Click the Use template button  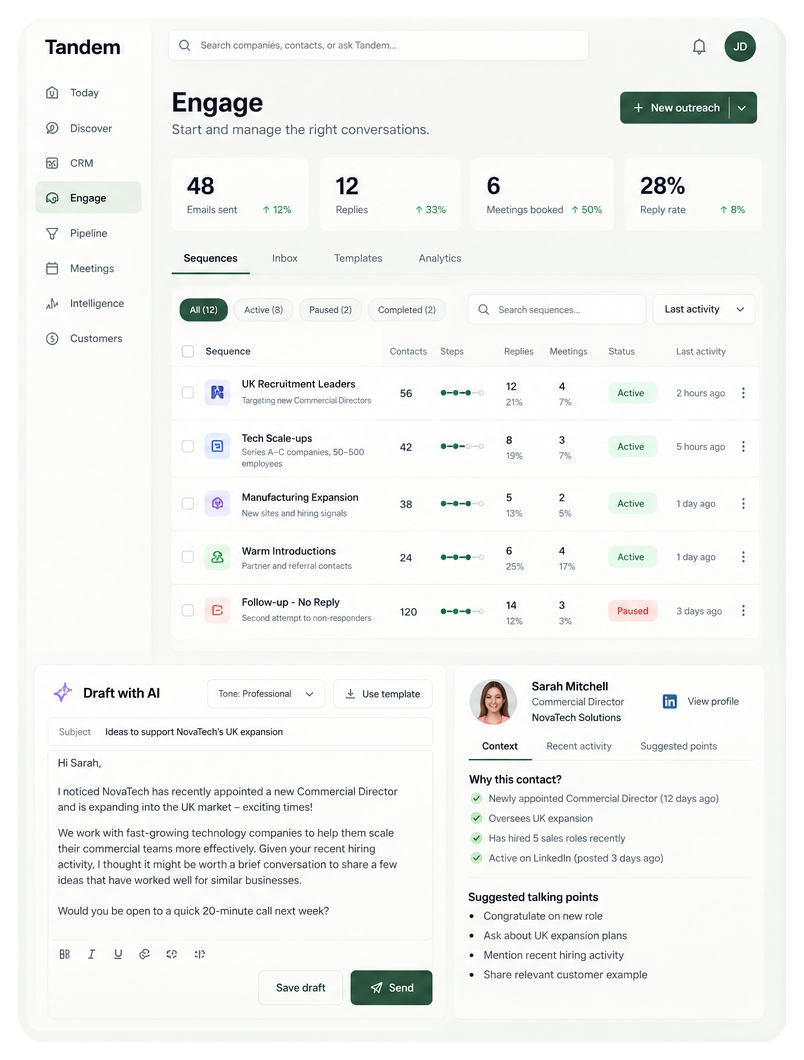383,694
